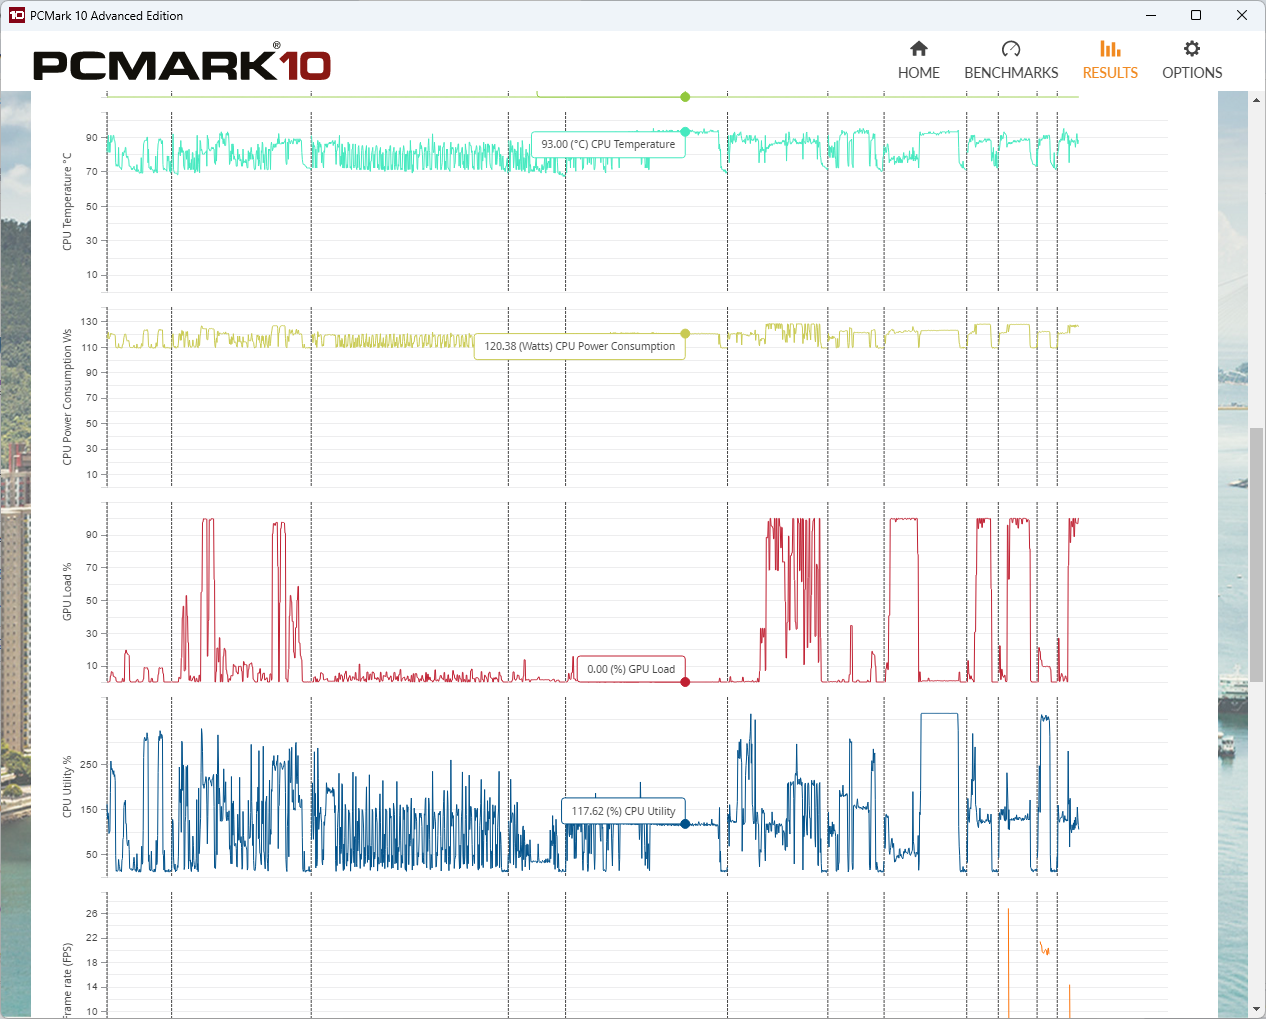Click the scrollbar up arrow
This screenshot has height=1019, width=1266.
1256,100
